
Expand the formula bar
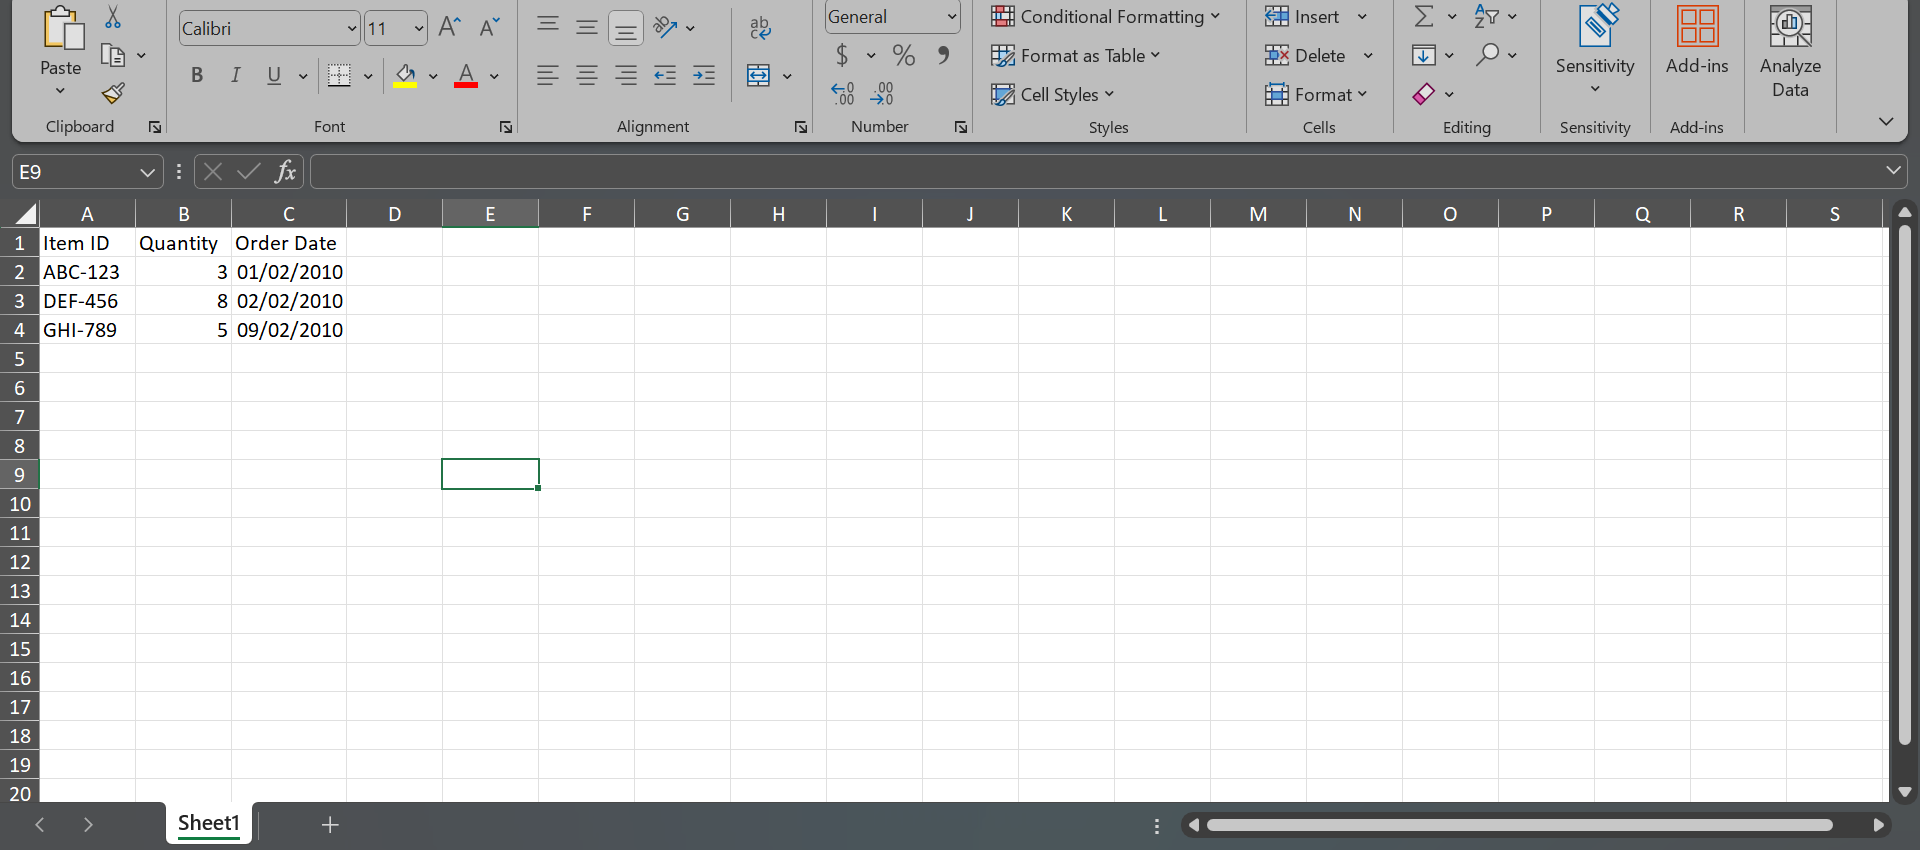pyautogui.click(x=1893, y=171)
